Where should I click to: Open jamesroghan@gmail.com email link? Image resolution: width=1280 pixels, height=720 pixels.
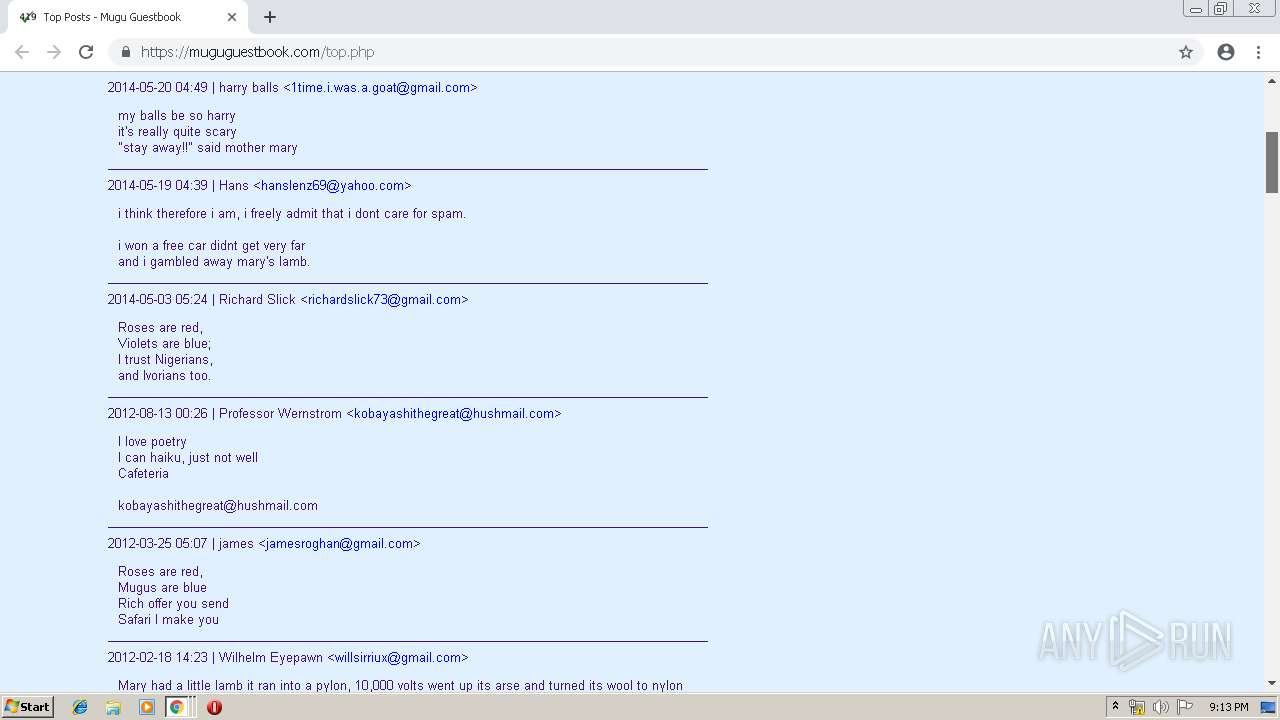click(x=339, y=544)
